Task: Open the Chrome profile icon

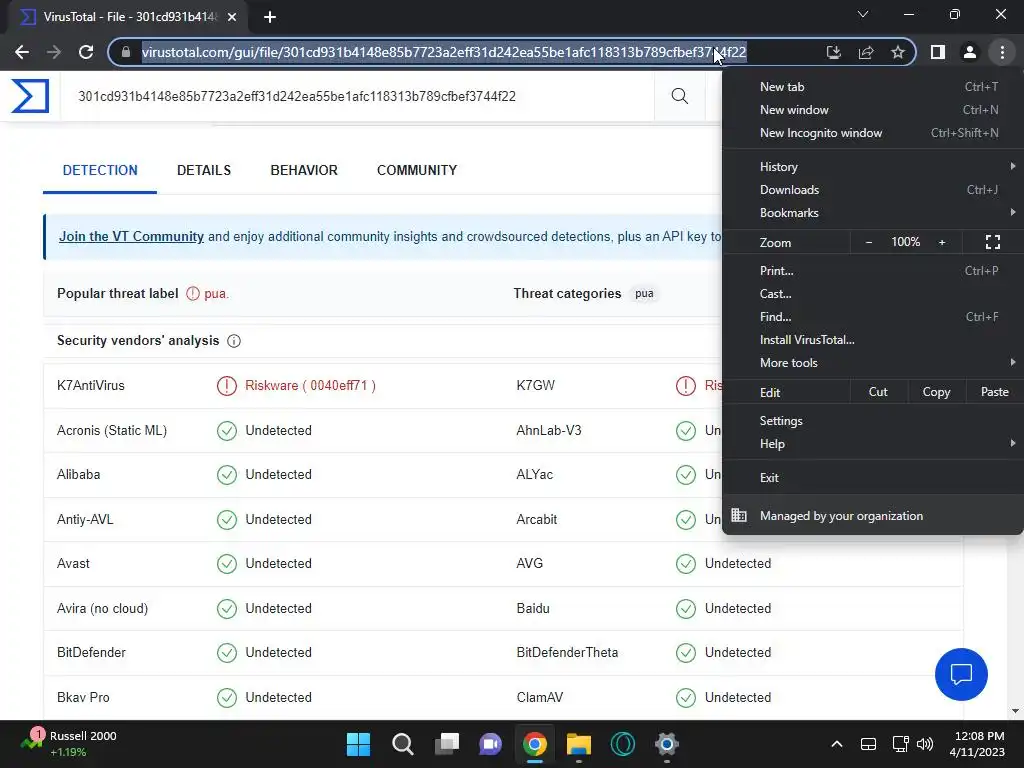Action: (x=970, y=52)
